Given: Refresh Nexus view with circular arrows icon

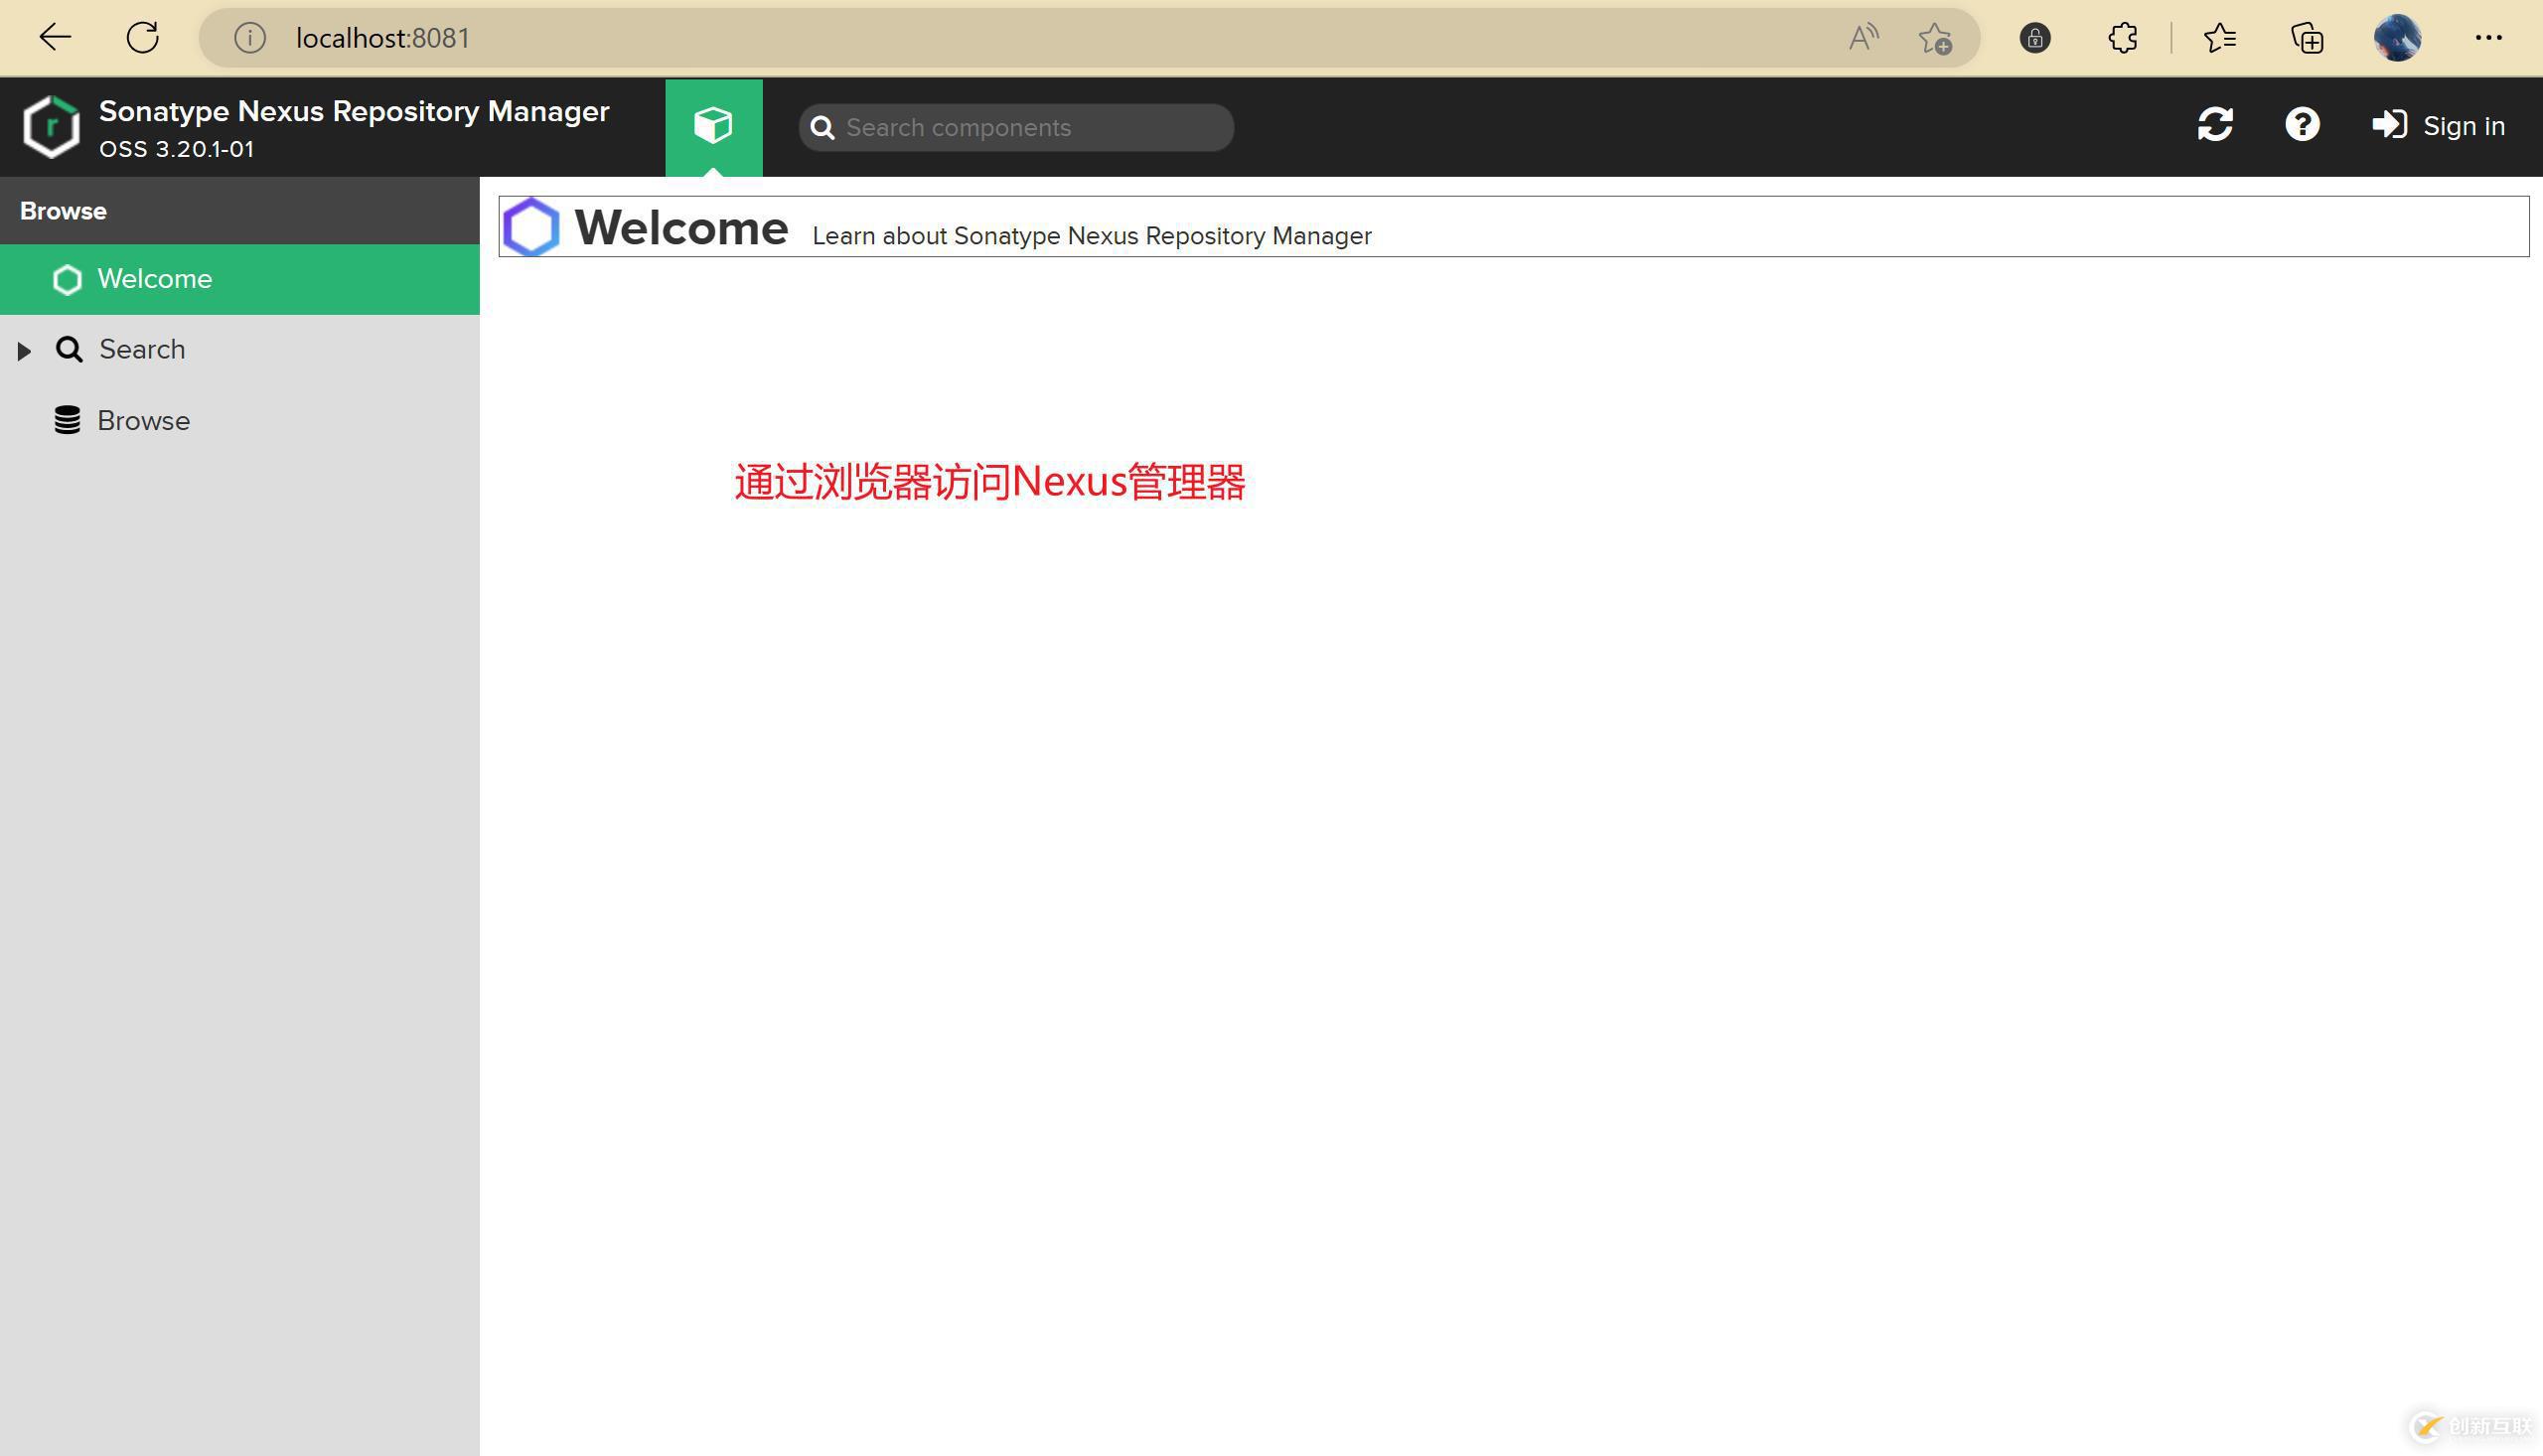Looking at the screenshot, I should 2215,125.
